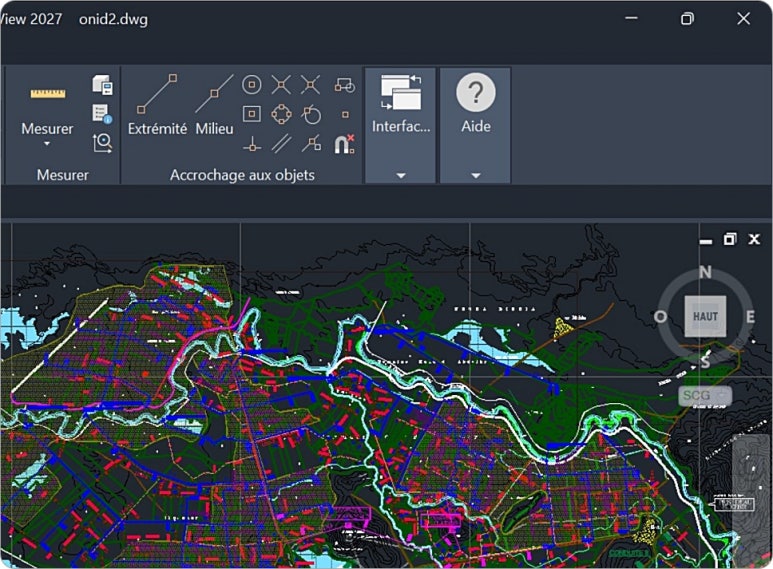
Task: Disable object snaps with magnet icon
Action: pos(344,144)
